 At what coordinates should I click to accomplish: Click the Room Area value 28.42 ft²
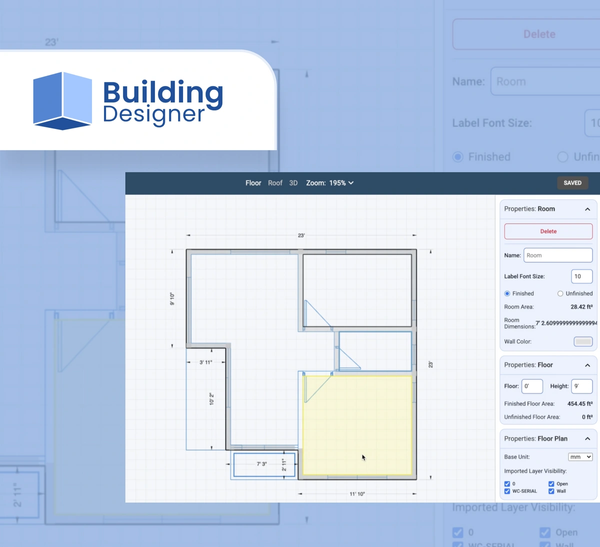point(582,307)
